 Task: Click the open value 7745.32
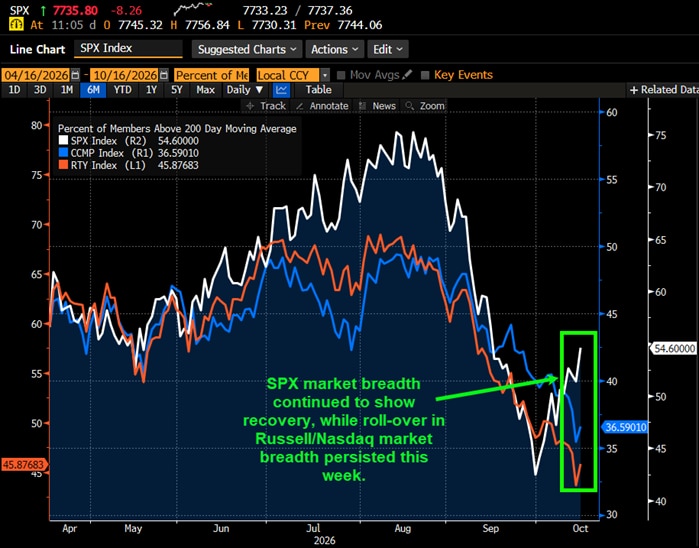point(140,25)
